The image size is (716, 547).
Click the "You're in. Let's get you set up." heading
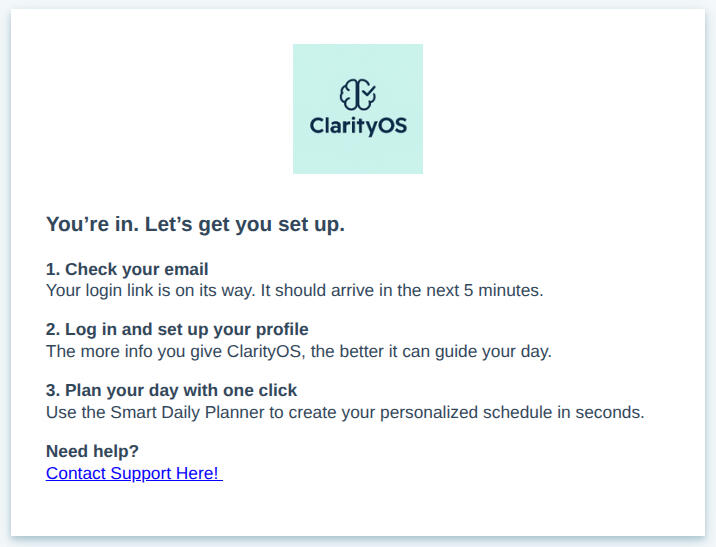point(195,224)
